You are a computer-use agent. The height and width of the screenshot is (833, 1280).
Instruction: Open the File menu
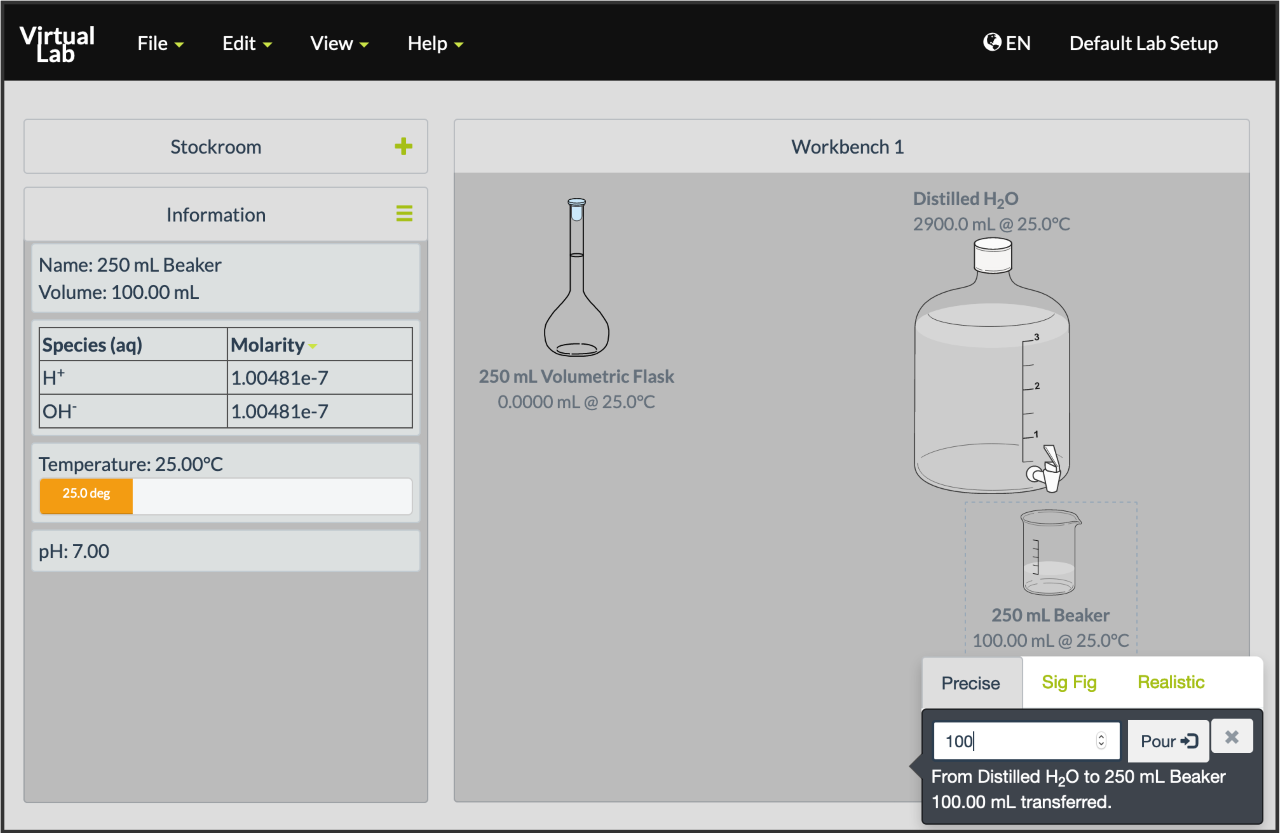(x=160, y=43)
